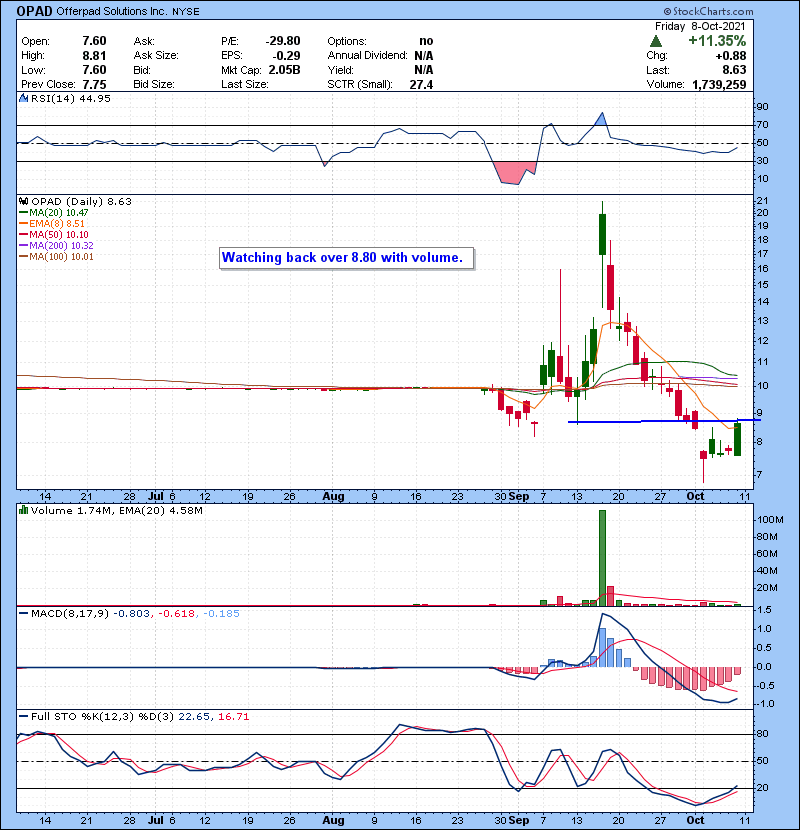Click the MA(100) 10.01 legend entry
The height and width of the screenshot is (830, 800).
click(x=56, y=257)
